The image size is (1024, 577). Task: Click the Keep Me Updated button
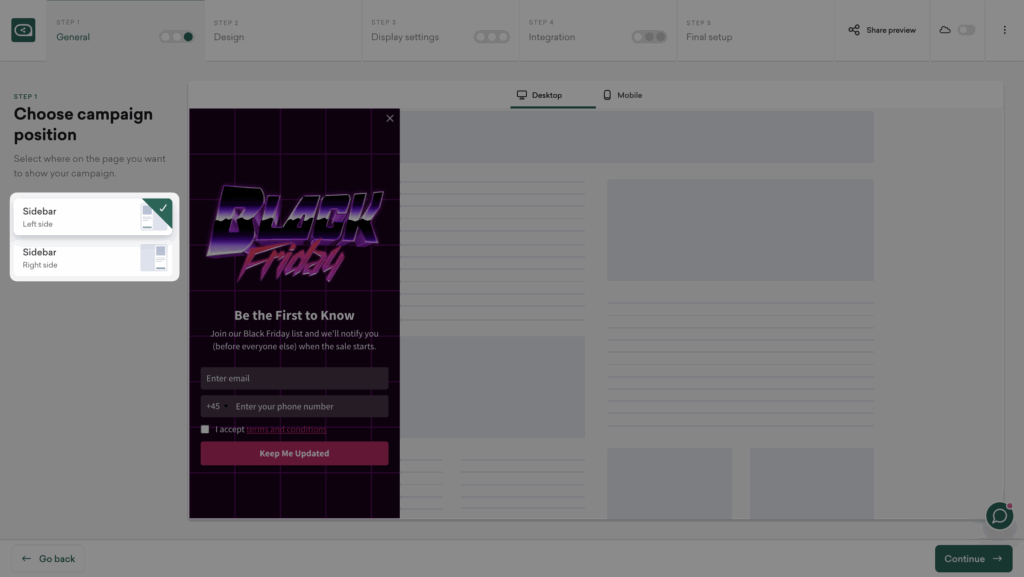pos(294,454)
